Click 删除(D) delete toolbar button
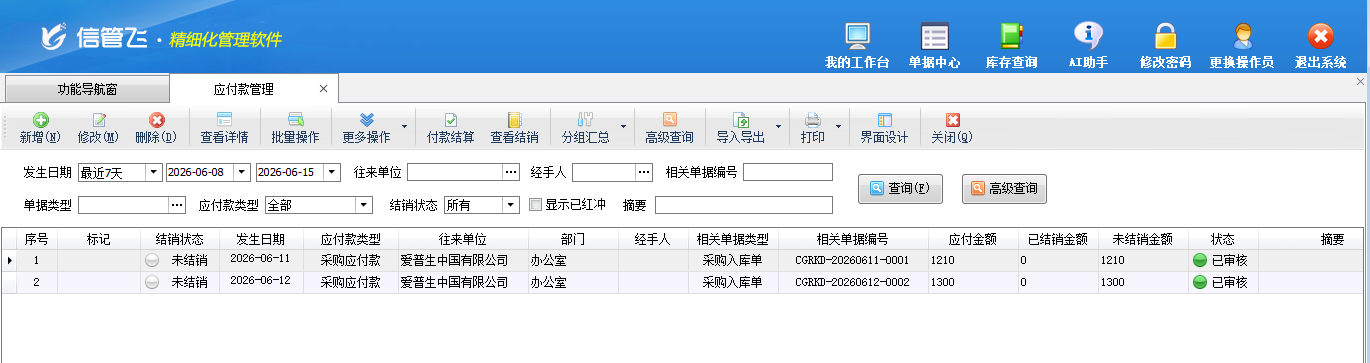 (x=156, y=128)
